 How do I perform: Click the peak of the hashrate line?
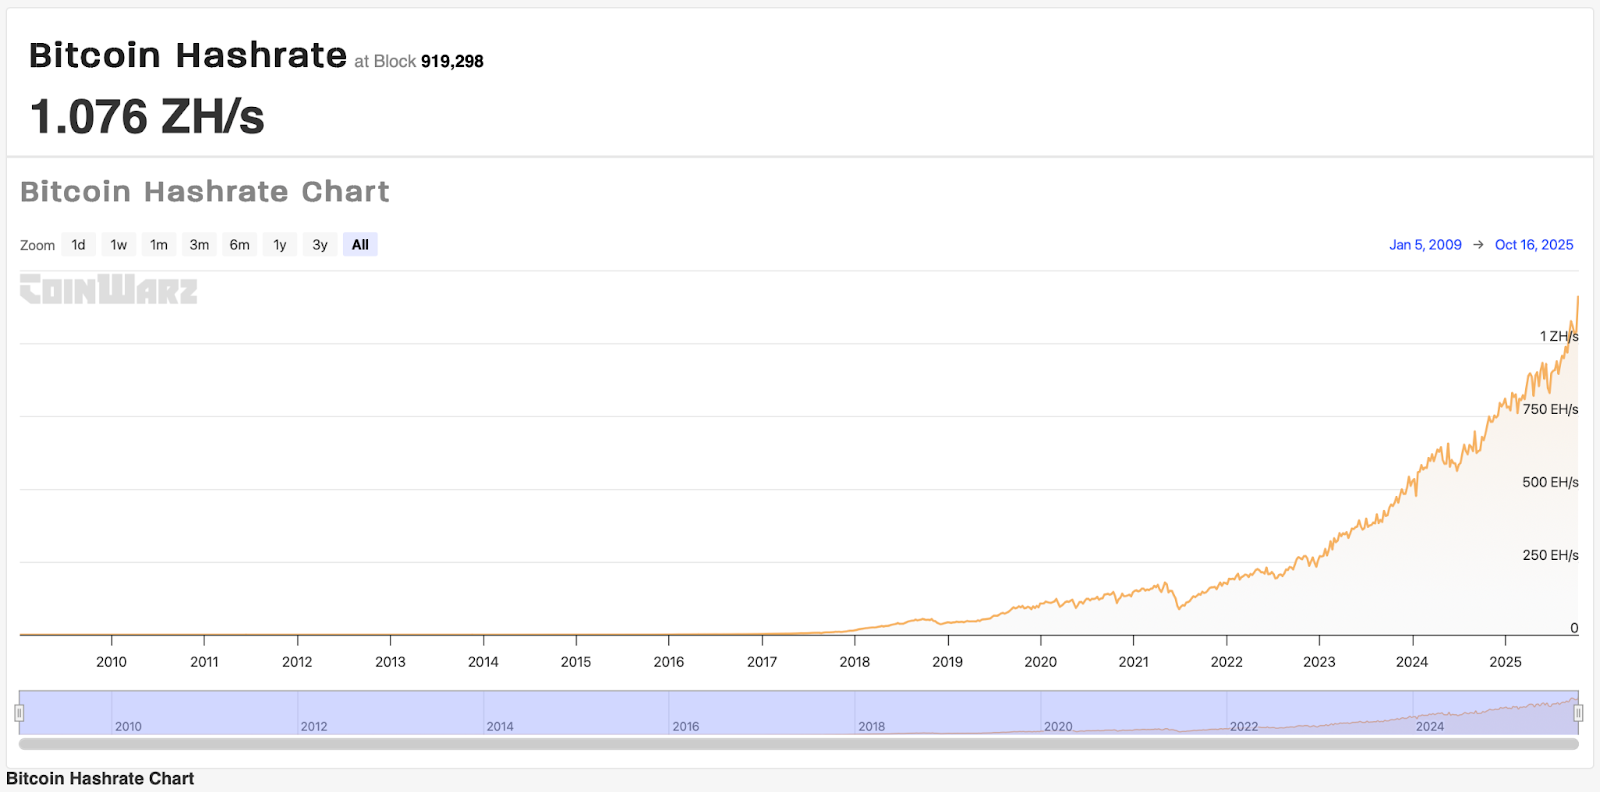1578,297
